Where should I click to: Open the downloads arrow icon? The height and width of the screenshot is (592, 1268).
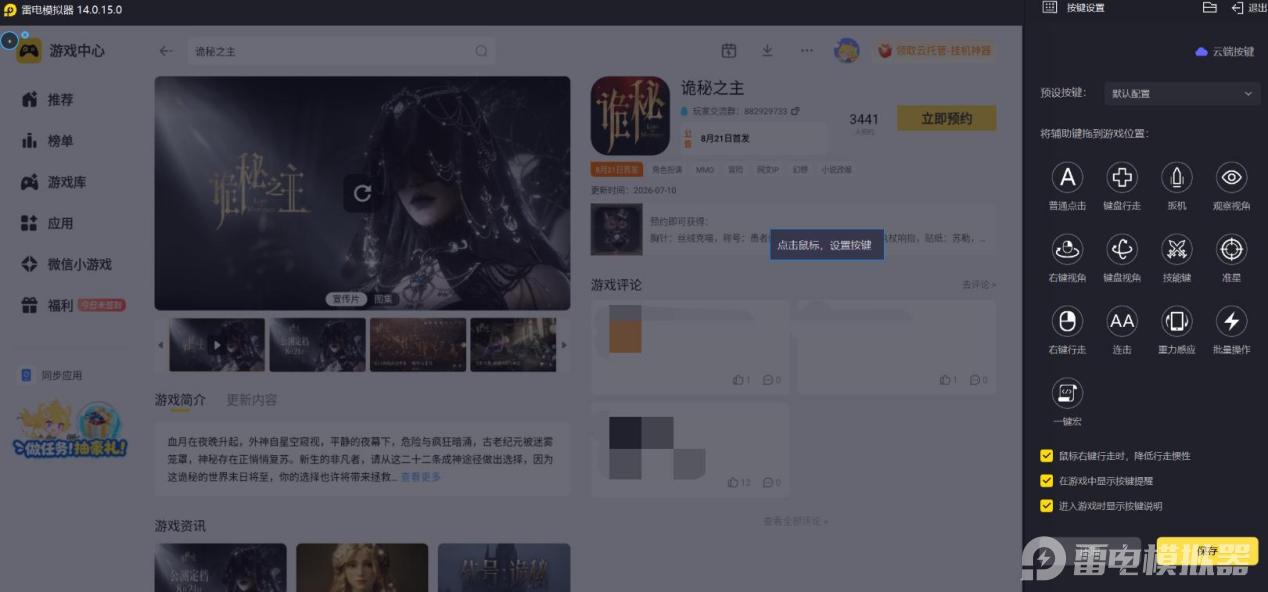767,51
